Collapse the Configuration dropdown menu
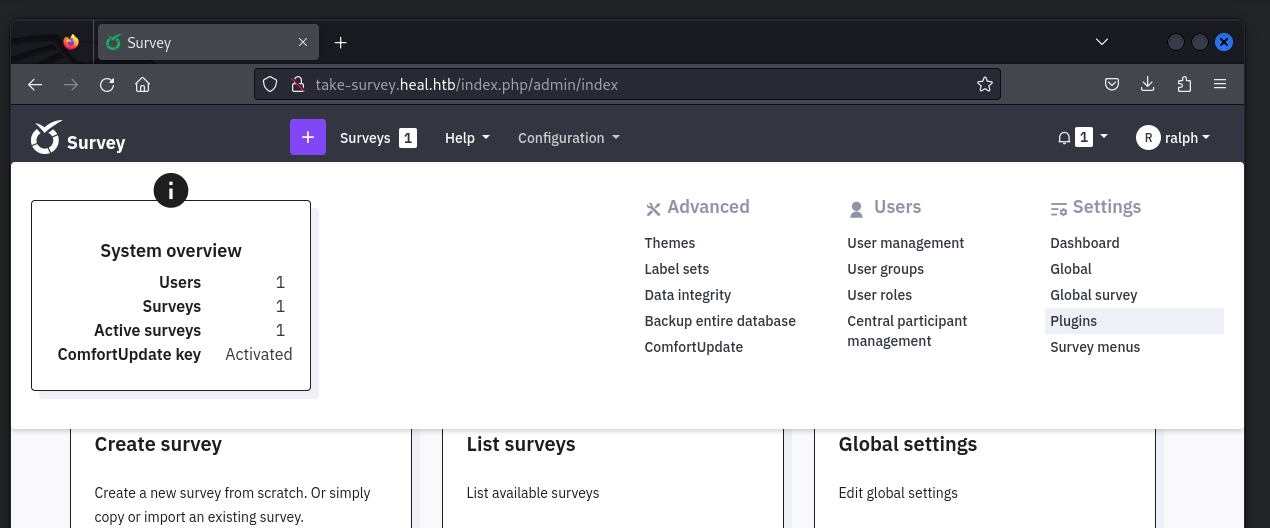The width and height of the screenshot is (1270, 528). point(568,138)
